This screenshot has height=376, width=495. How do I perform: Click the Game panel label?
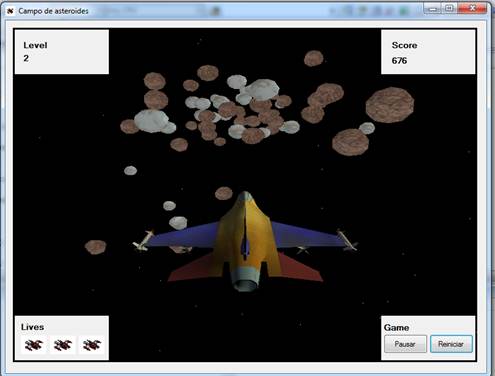tap(396, 328)
